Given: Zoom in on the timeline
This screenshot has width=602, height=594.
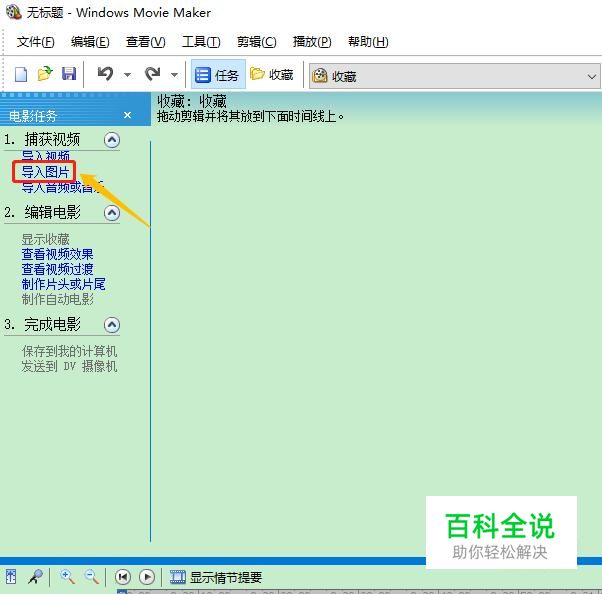Looking at the screenshot, I should coord(68,577).
